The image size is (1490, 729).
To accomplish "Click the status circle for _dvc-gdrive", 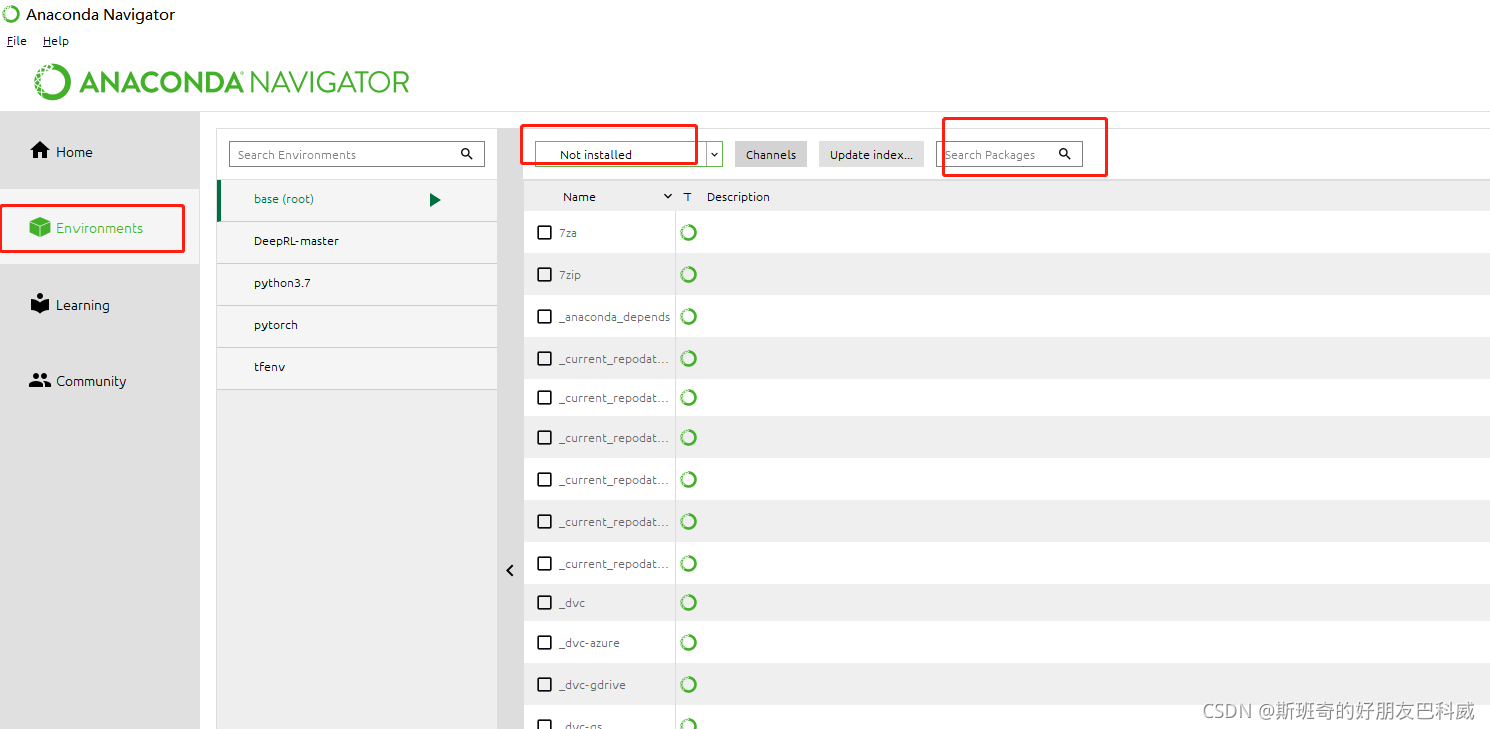I will click(x=688, y=685).
